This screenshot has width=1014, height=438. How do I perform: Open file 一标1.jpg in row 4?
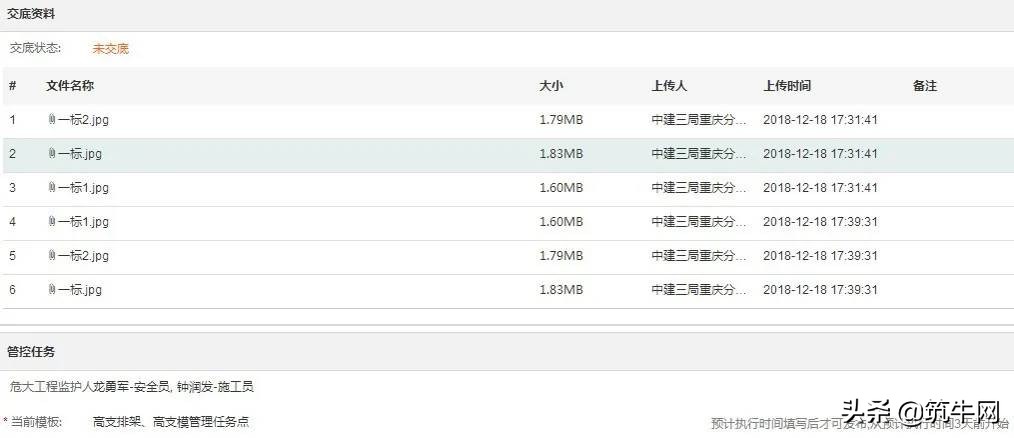[83, 222]
